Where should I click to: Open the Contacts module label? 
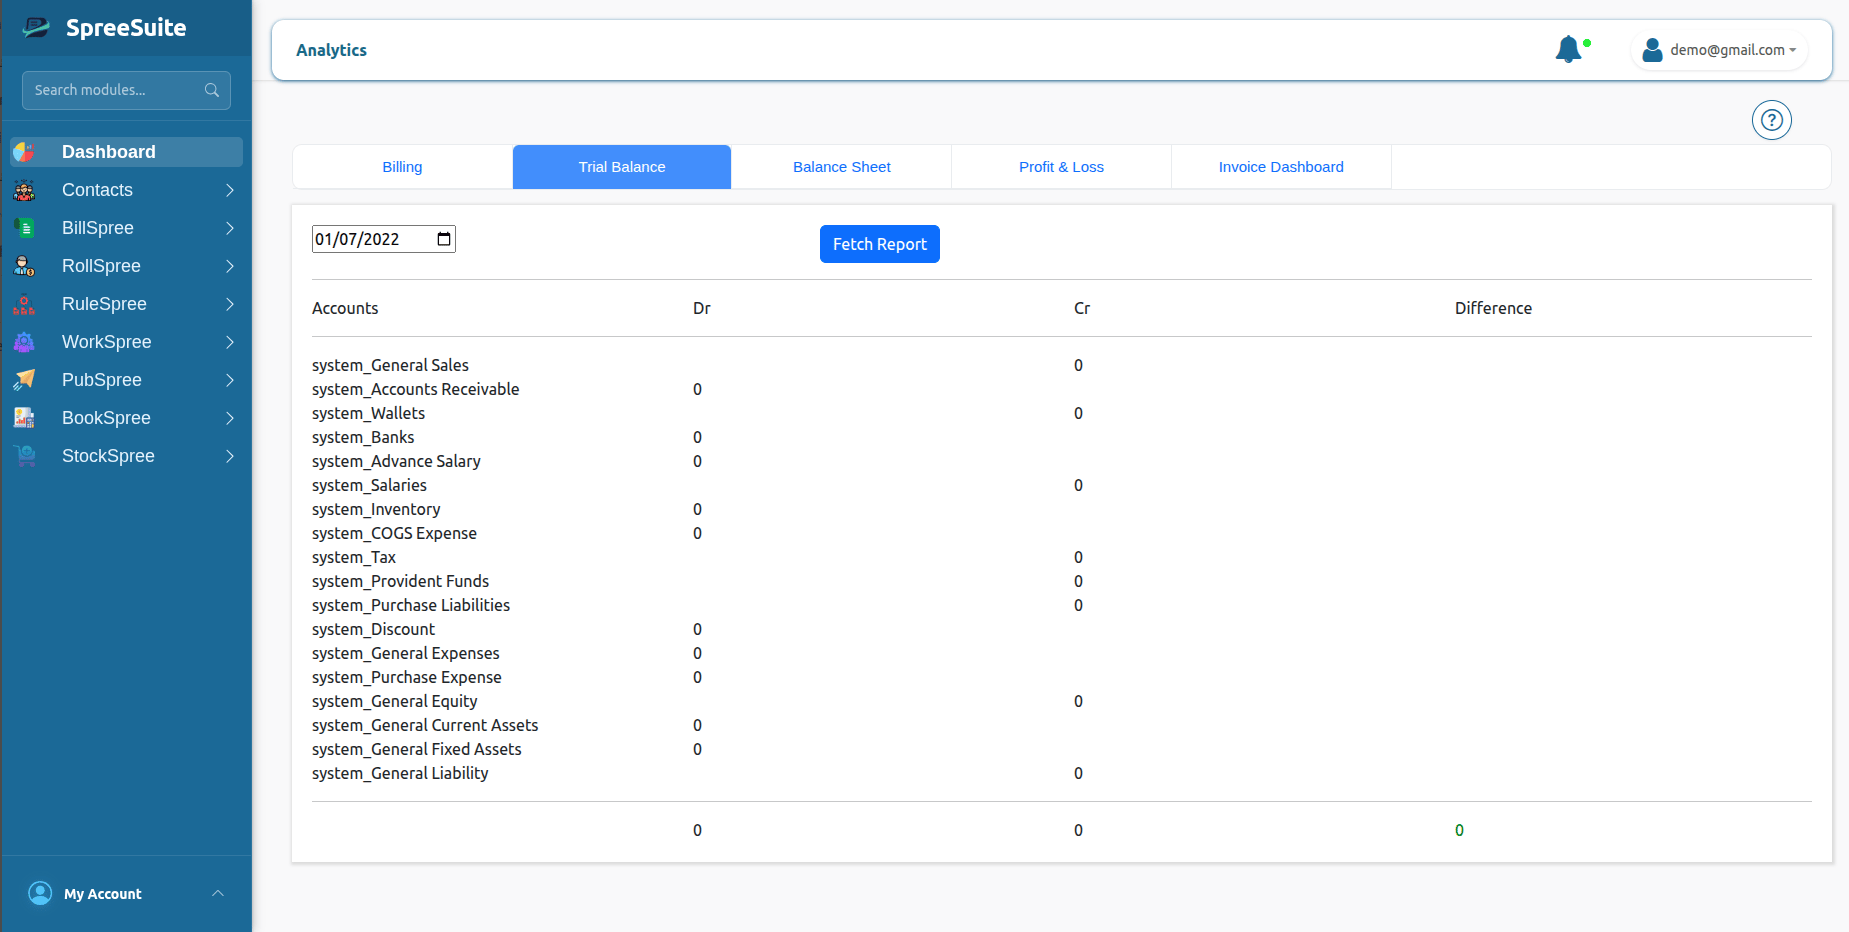(97, 190)
